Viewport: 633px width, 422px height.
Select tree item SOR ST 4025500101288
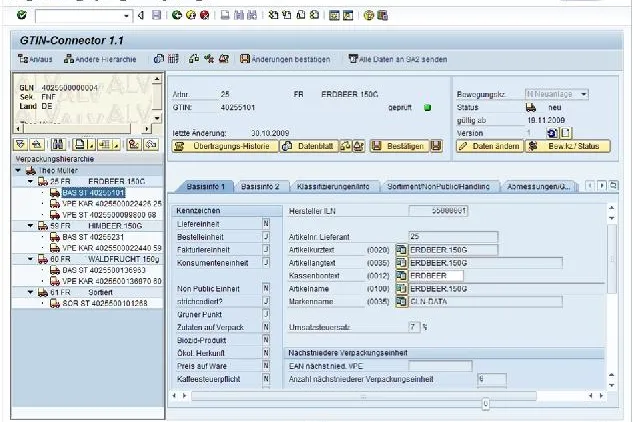(x=105, y=303)
